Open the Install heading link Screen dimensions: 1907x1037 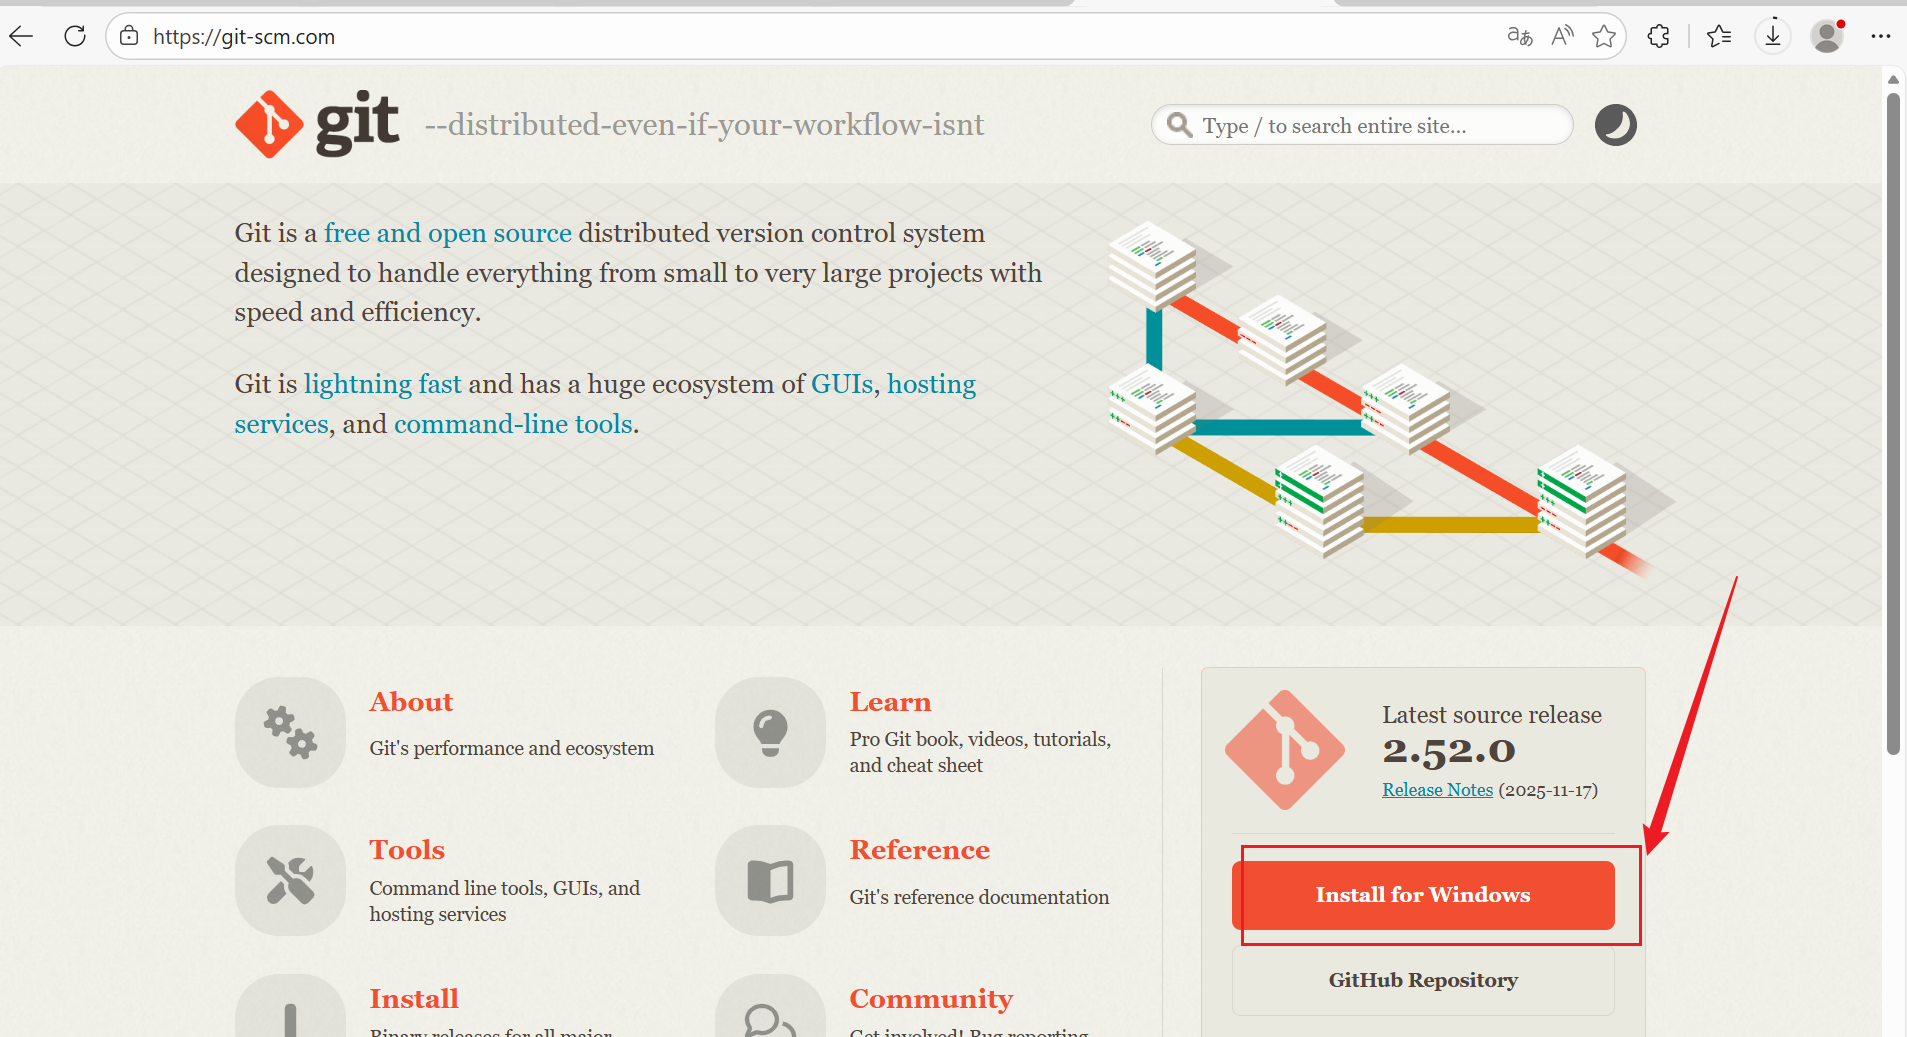pos(414,999)
